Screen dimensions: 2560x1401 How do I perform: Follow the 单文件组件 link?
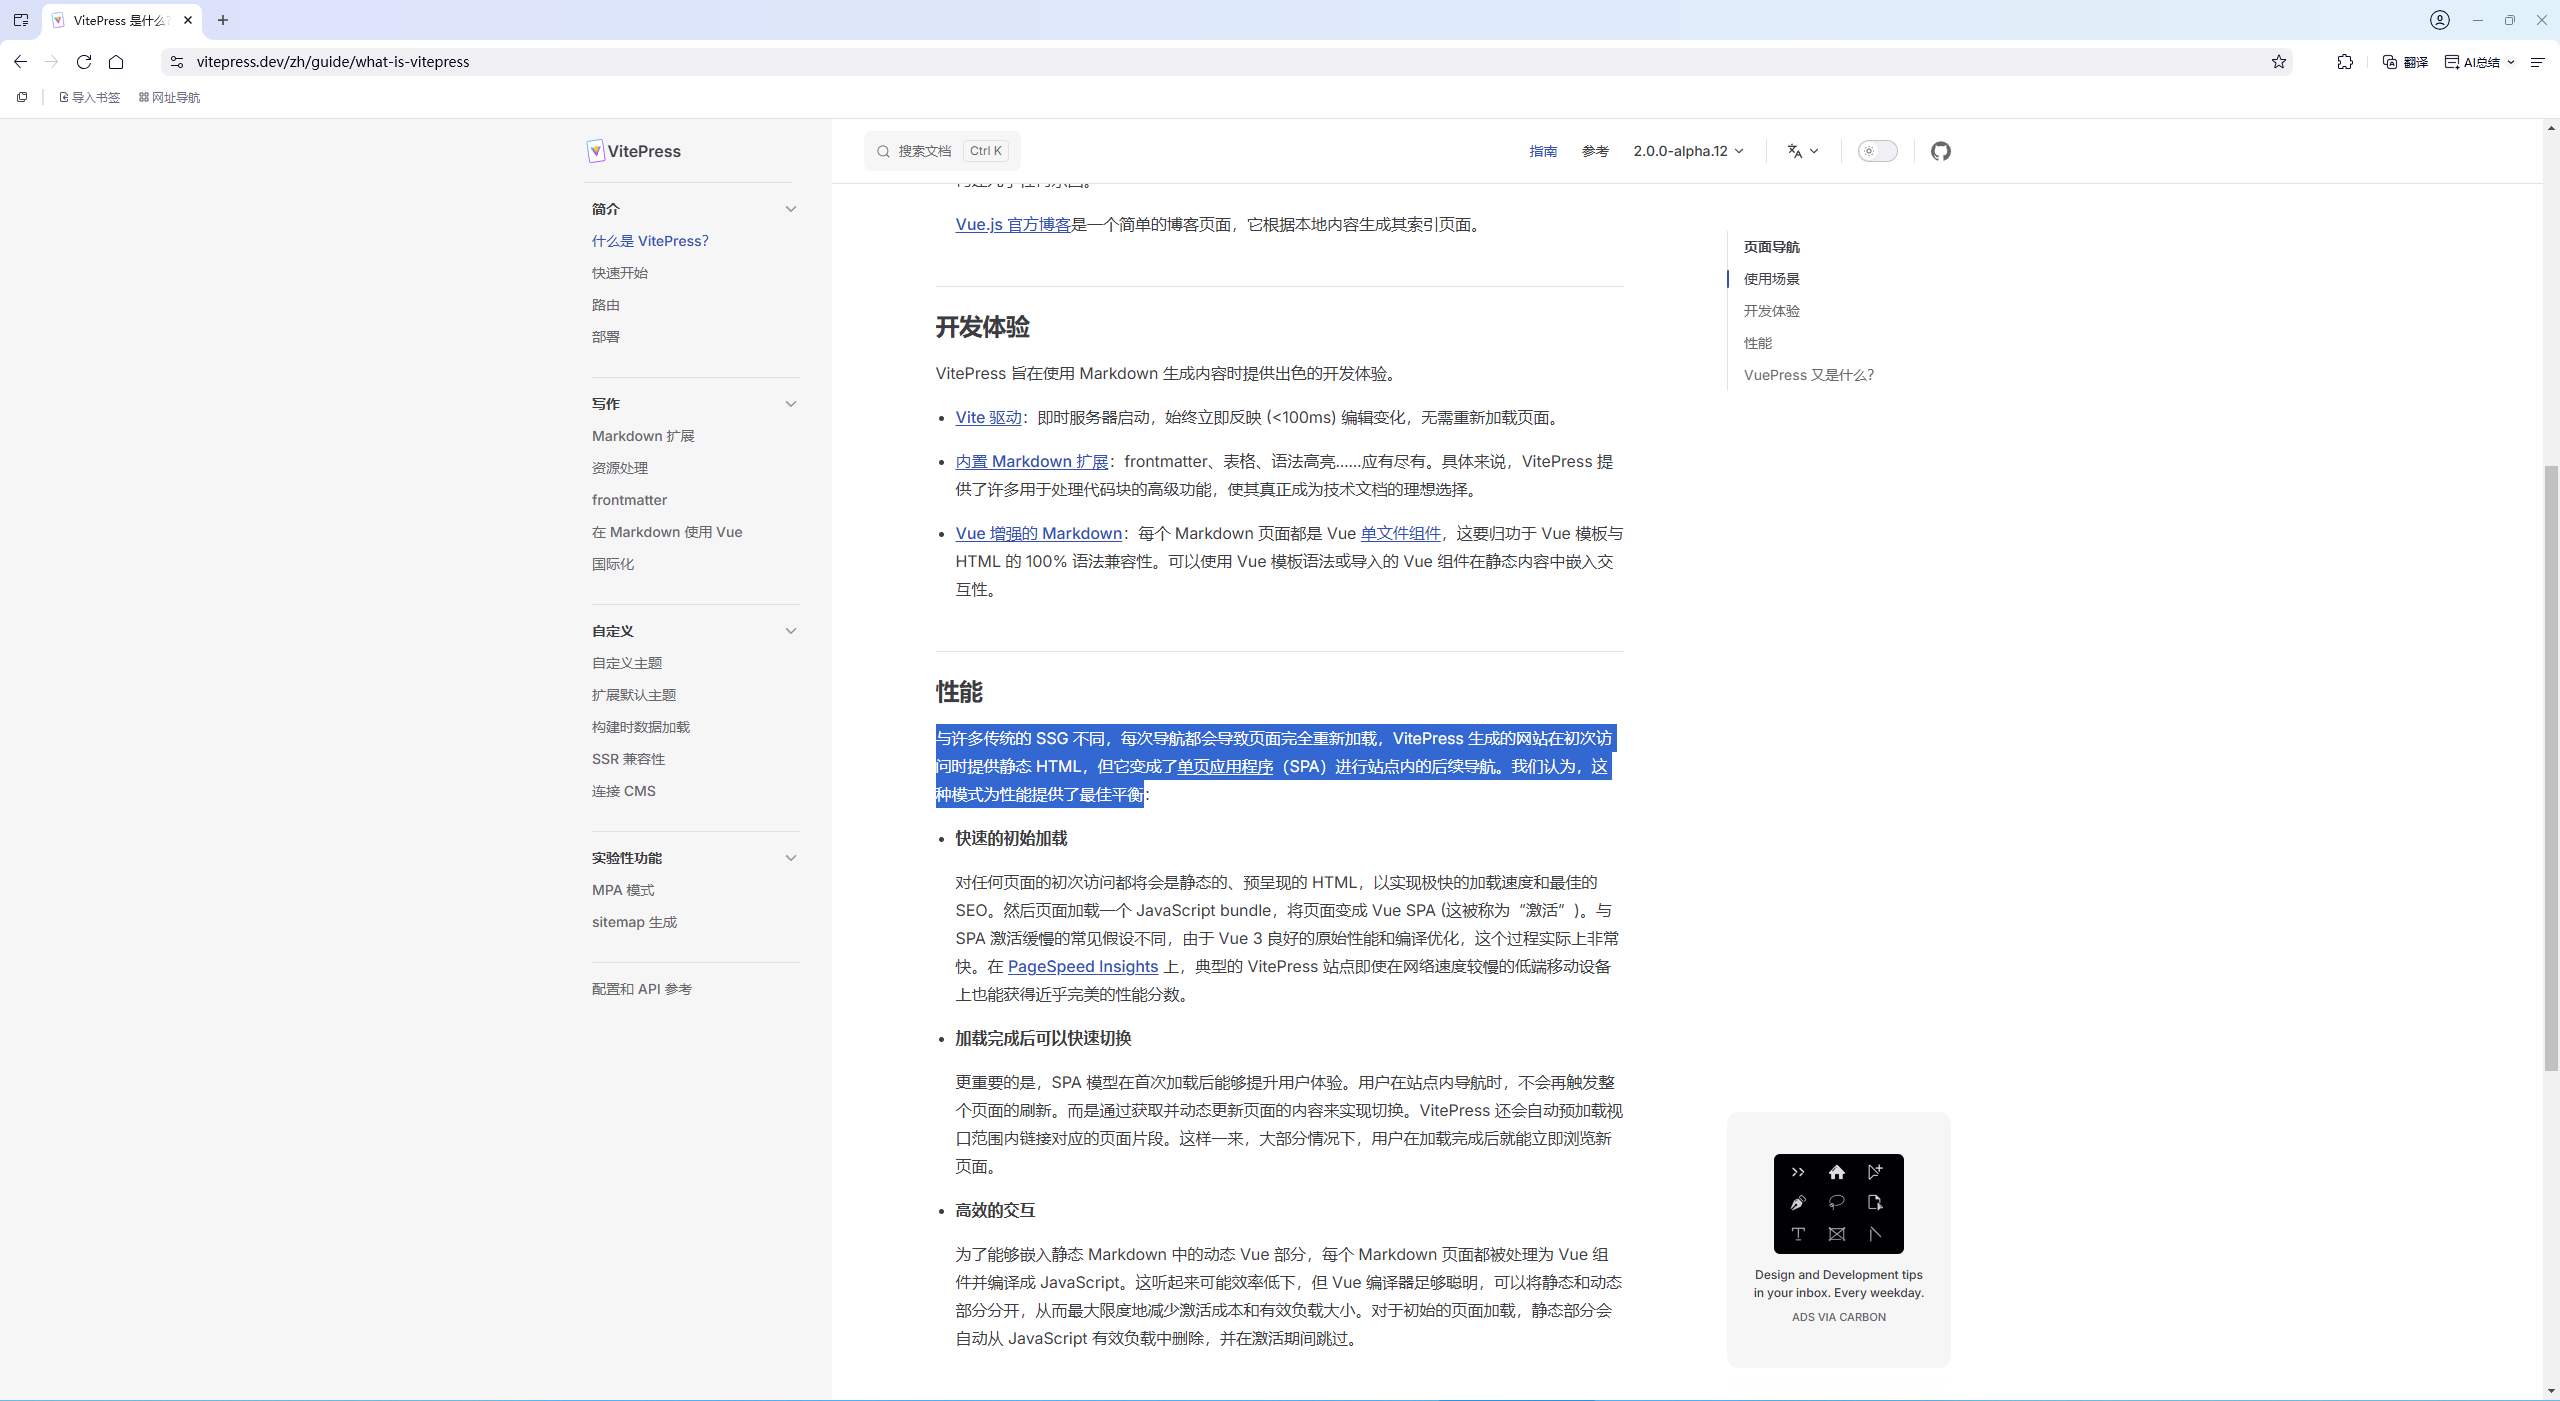click(x=1400, y=533)
